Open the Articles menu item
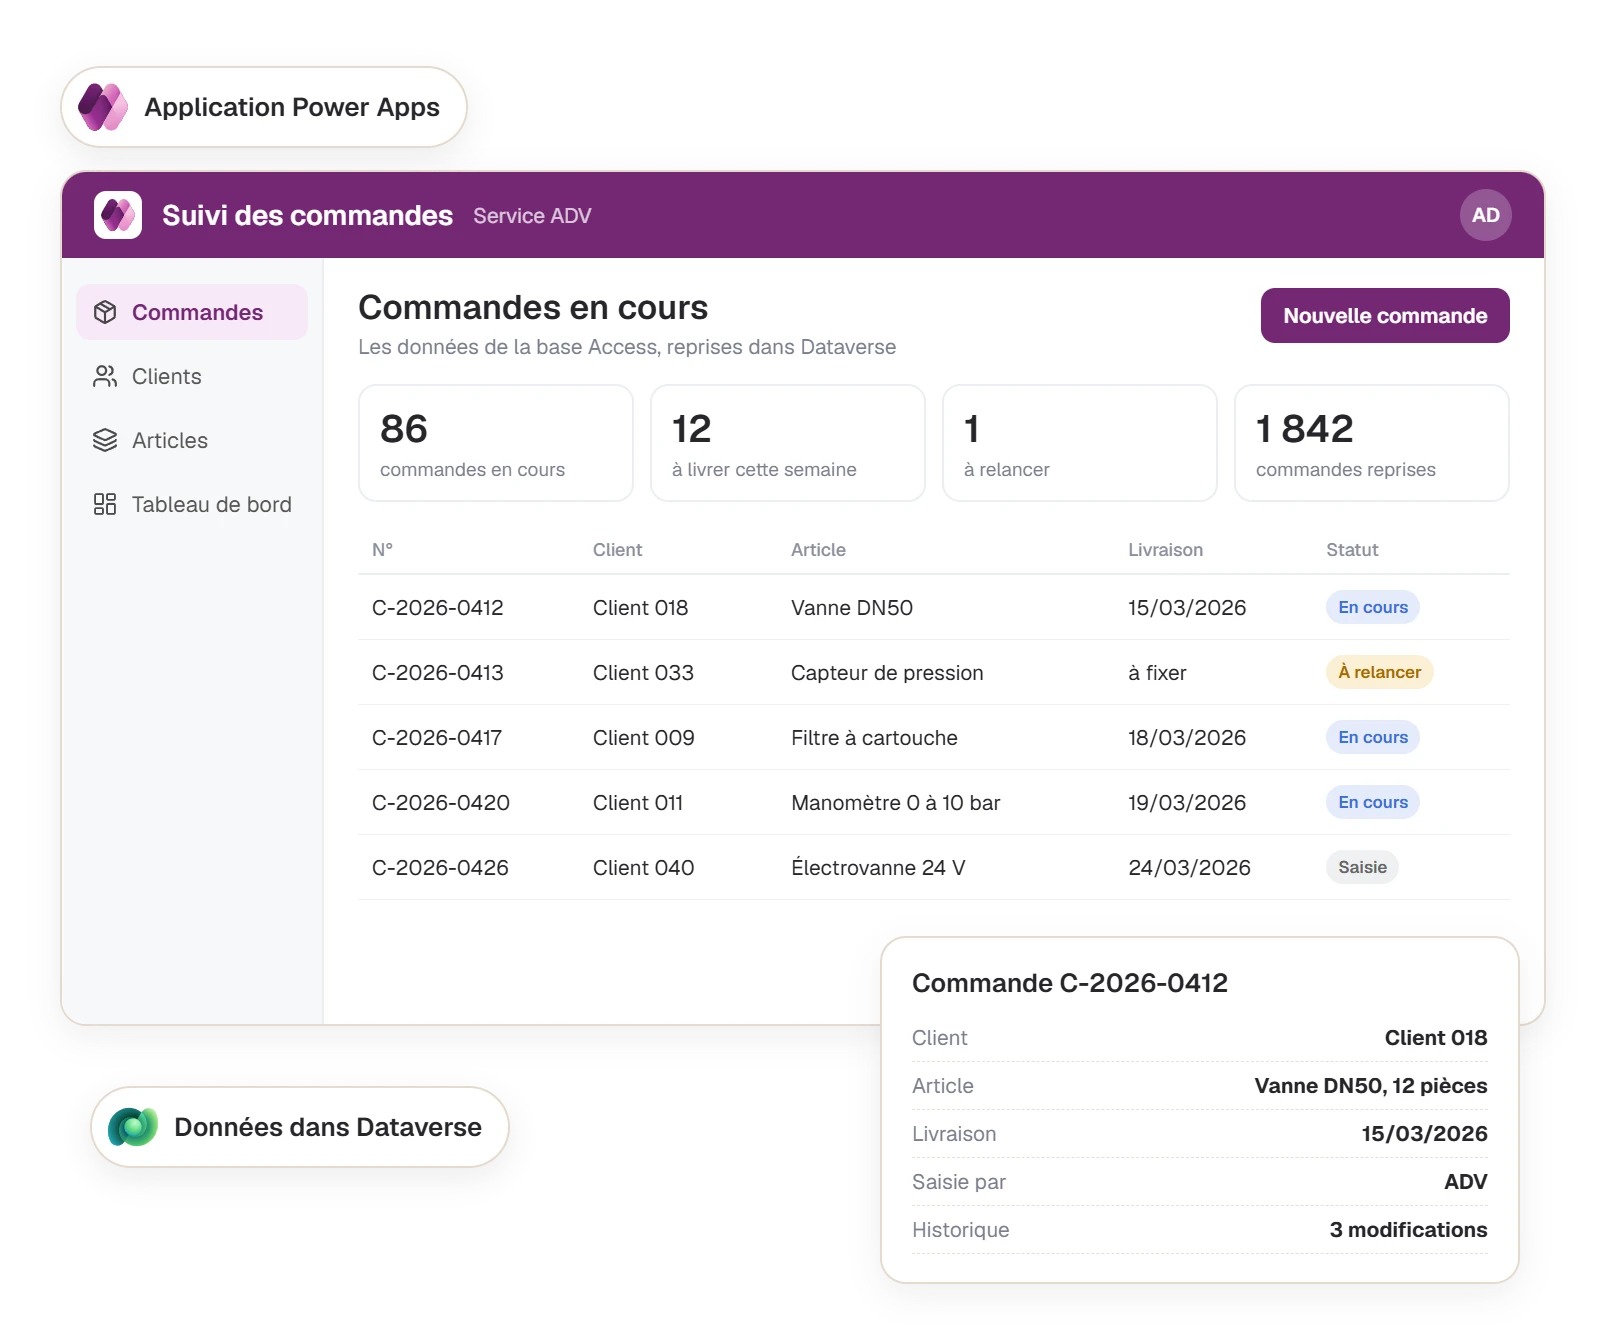The width and height of the screenshot is (1606, 1340). pyautogui.click(x=192, y=440)
